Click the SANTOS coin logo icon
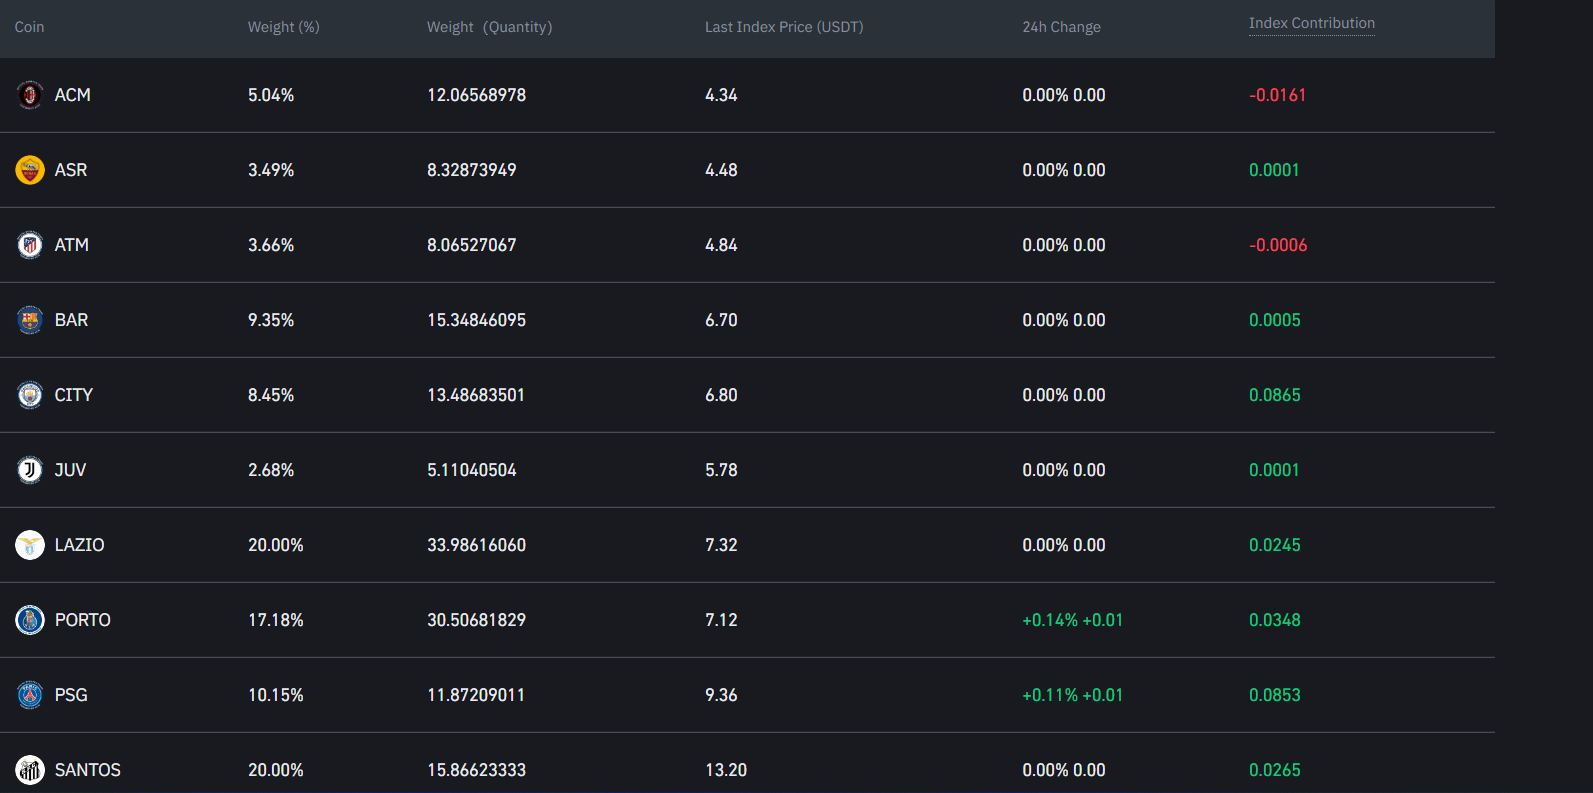Image resolution: width=1593 pixels, height=793 pixels. point(30,770)
